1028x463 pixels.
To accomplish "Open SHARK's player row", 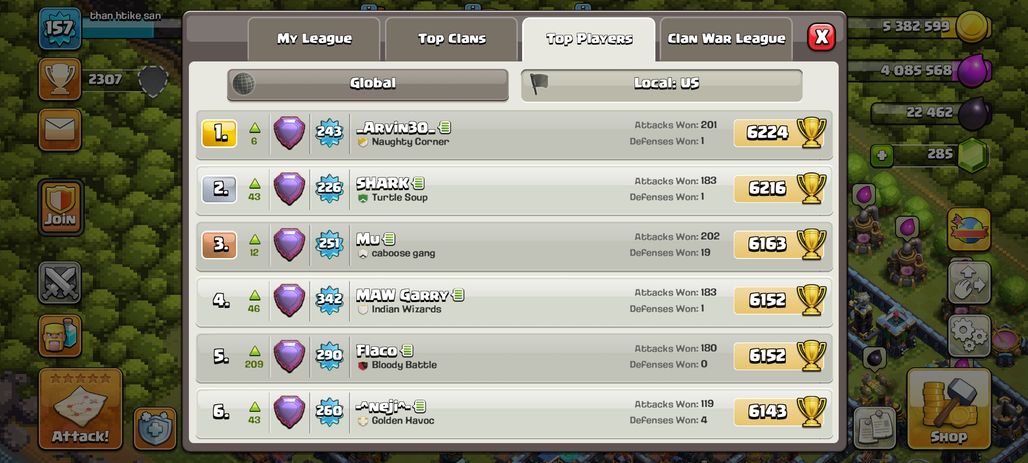I will tap(514, 190).
